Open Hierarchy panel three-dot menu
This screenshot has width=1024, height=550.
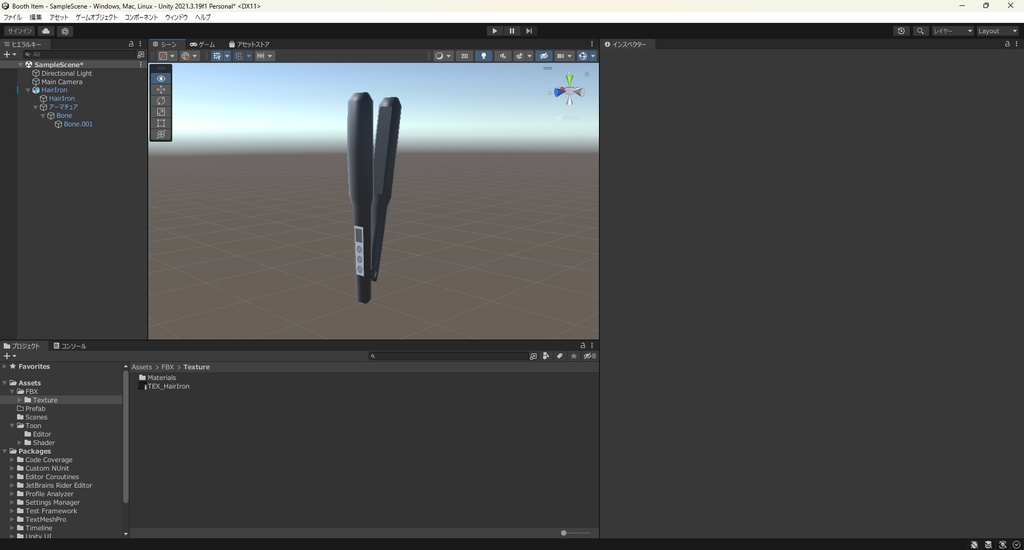(140, 44)
